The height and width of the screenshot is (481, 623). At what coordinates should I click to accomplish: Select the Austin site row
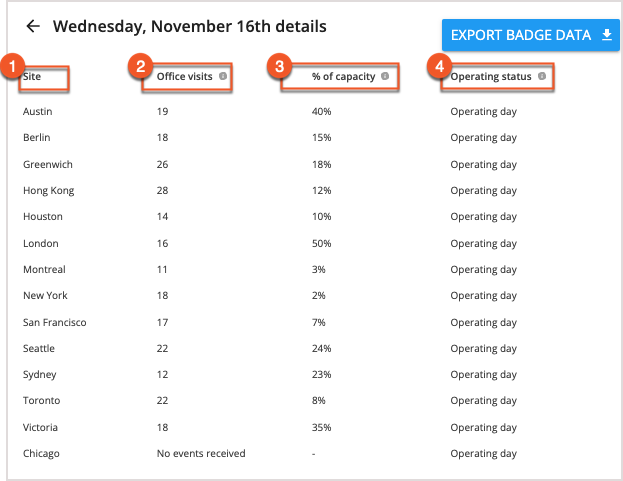pos(37,111)
